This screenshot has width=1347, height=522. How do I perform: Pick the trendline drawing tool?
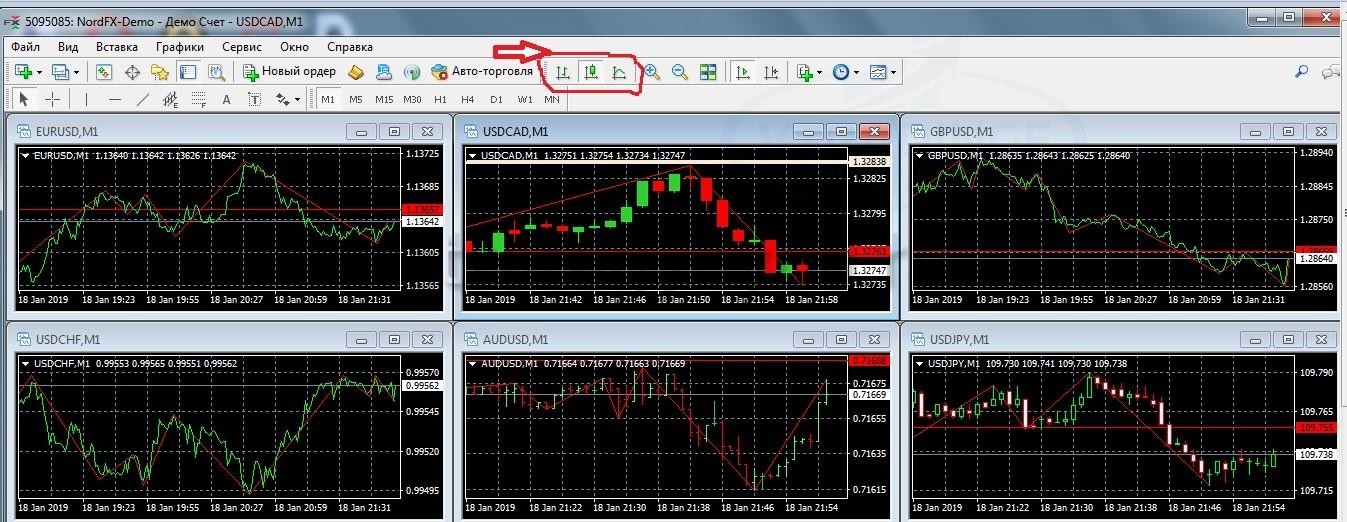(x=143, y=99)
